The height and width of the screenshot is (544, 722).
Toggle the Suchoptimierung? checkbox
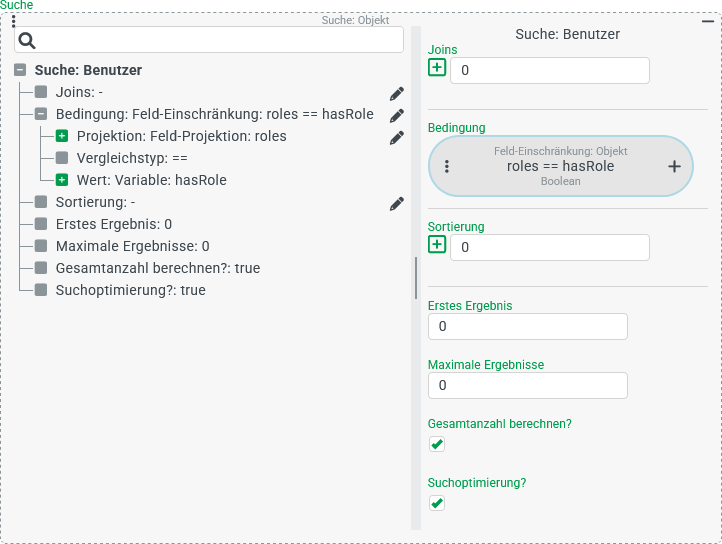pyautogui.click(x=437, y=503)
